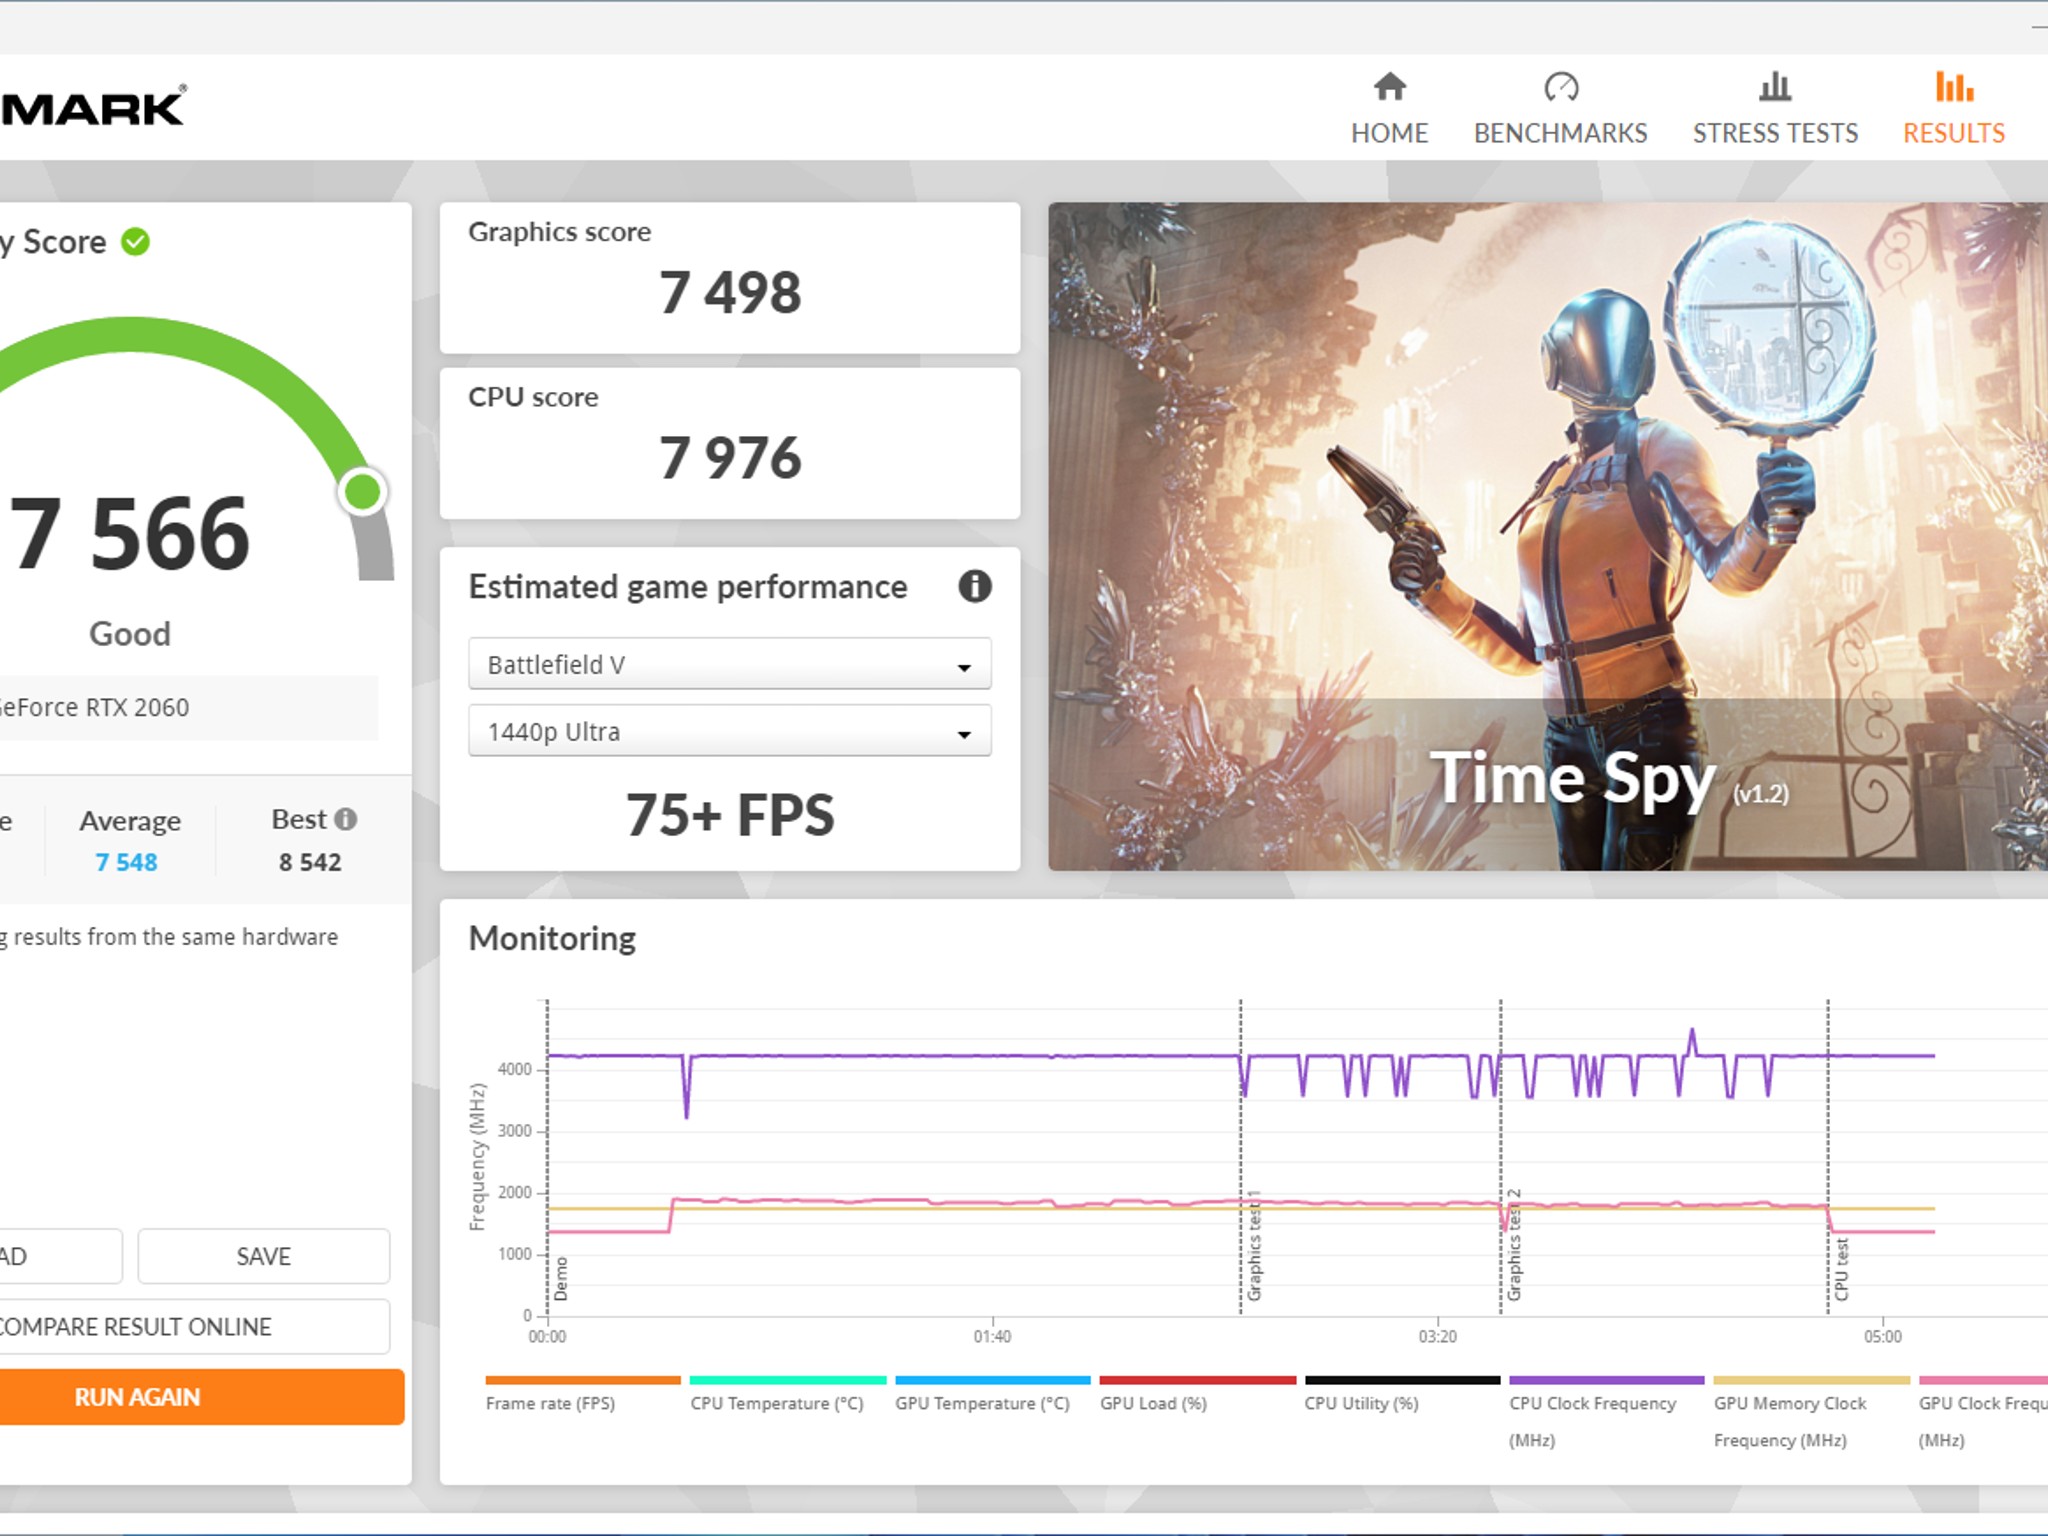This screenshot has width=2048, height=1536.
Task: Open the 1440p Ultra resolution dropdown
Action: pos(729,731)
